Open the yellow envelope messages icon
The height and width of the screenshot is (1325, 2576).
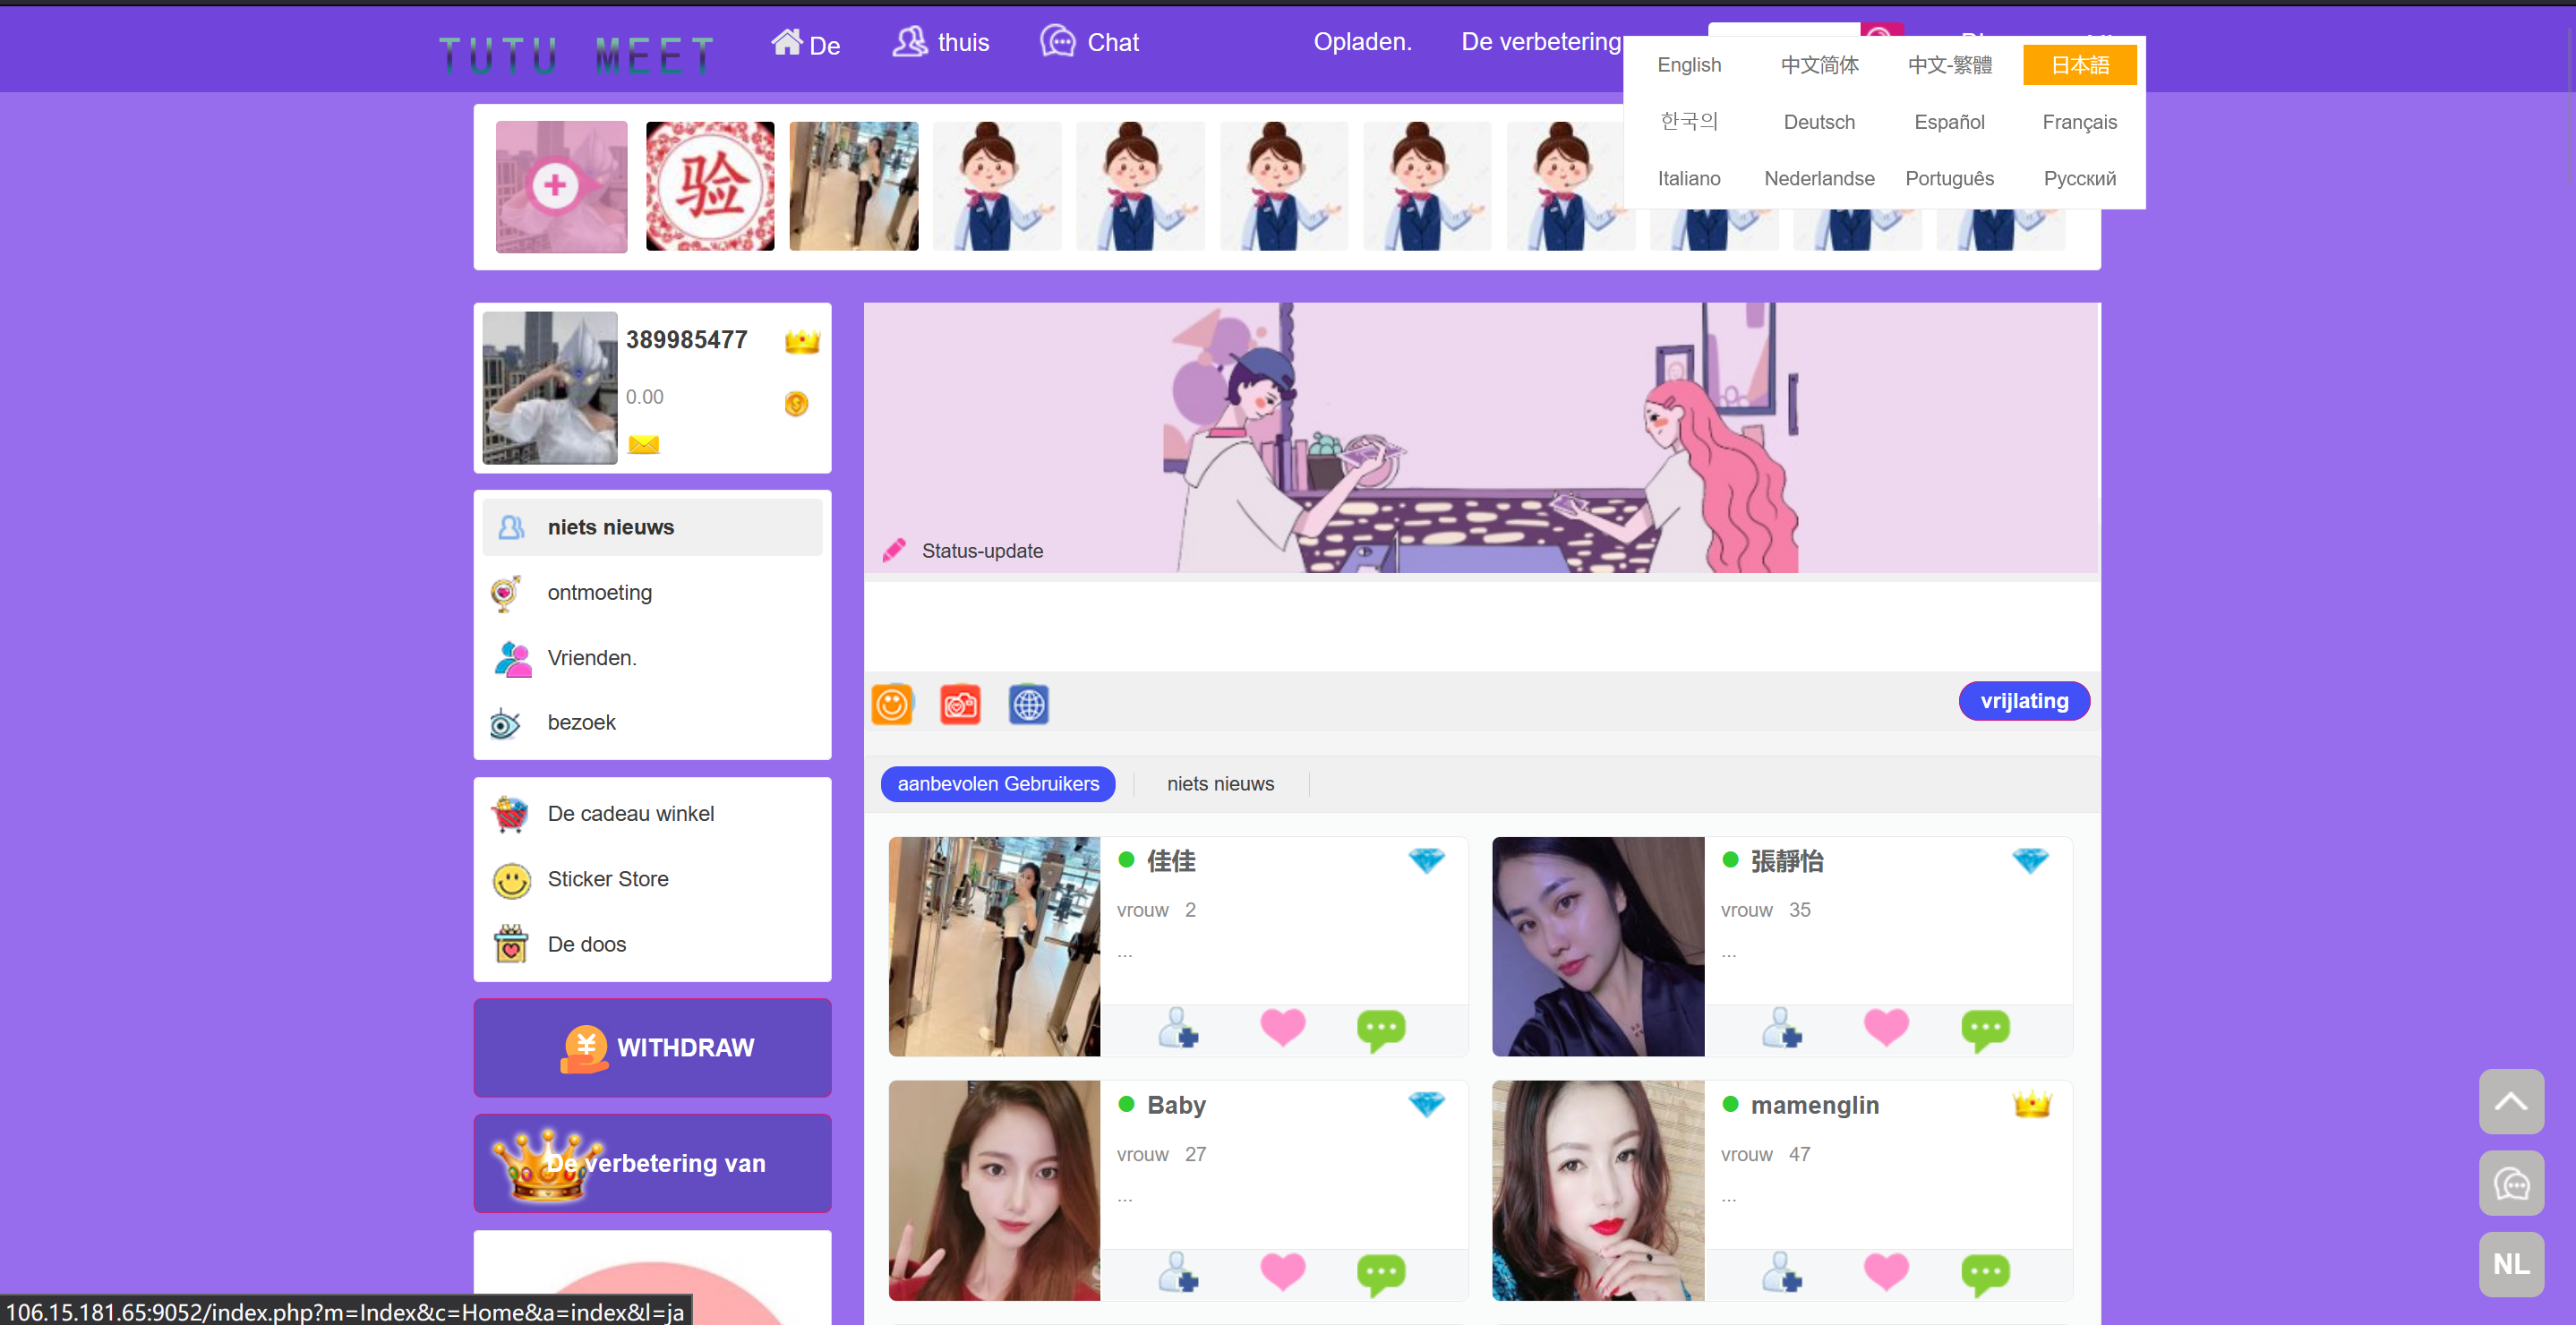pos(643,444)
